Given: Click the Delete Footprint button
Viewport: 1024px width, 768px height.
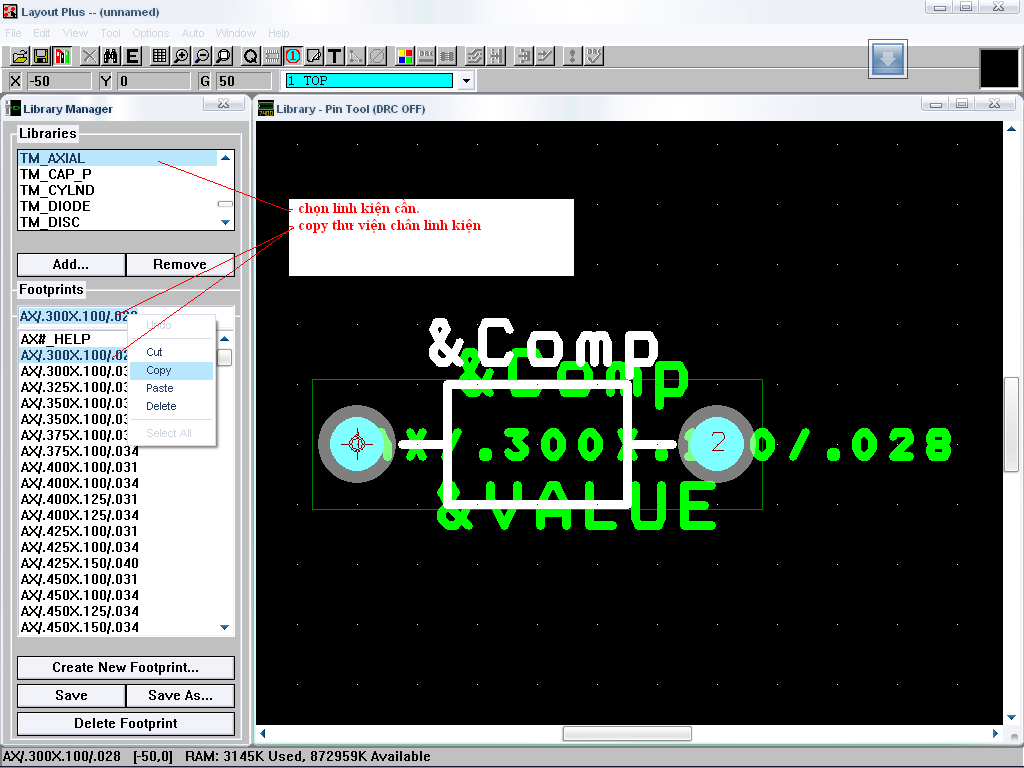Looking at the screenshot, I should [125, 724].
